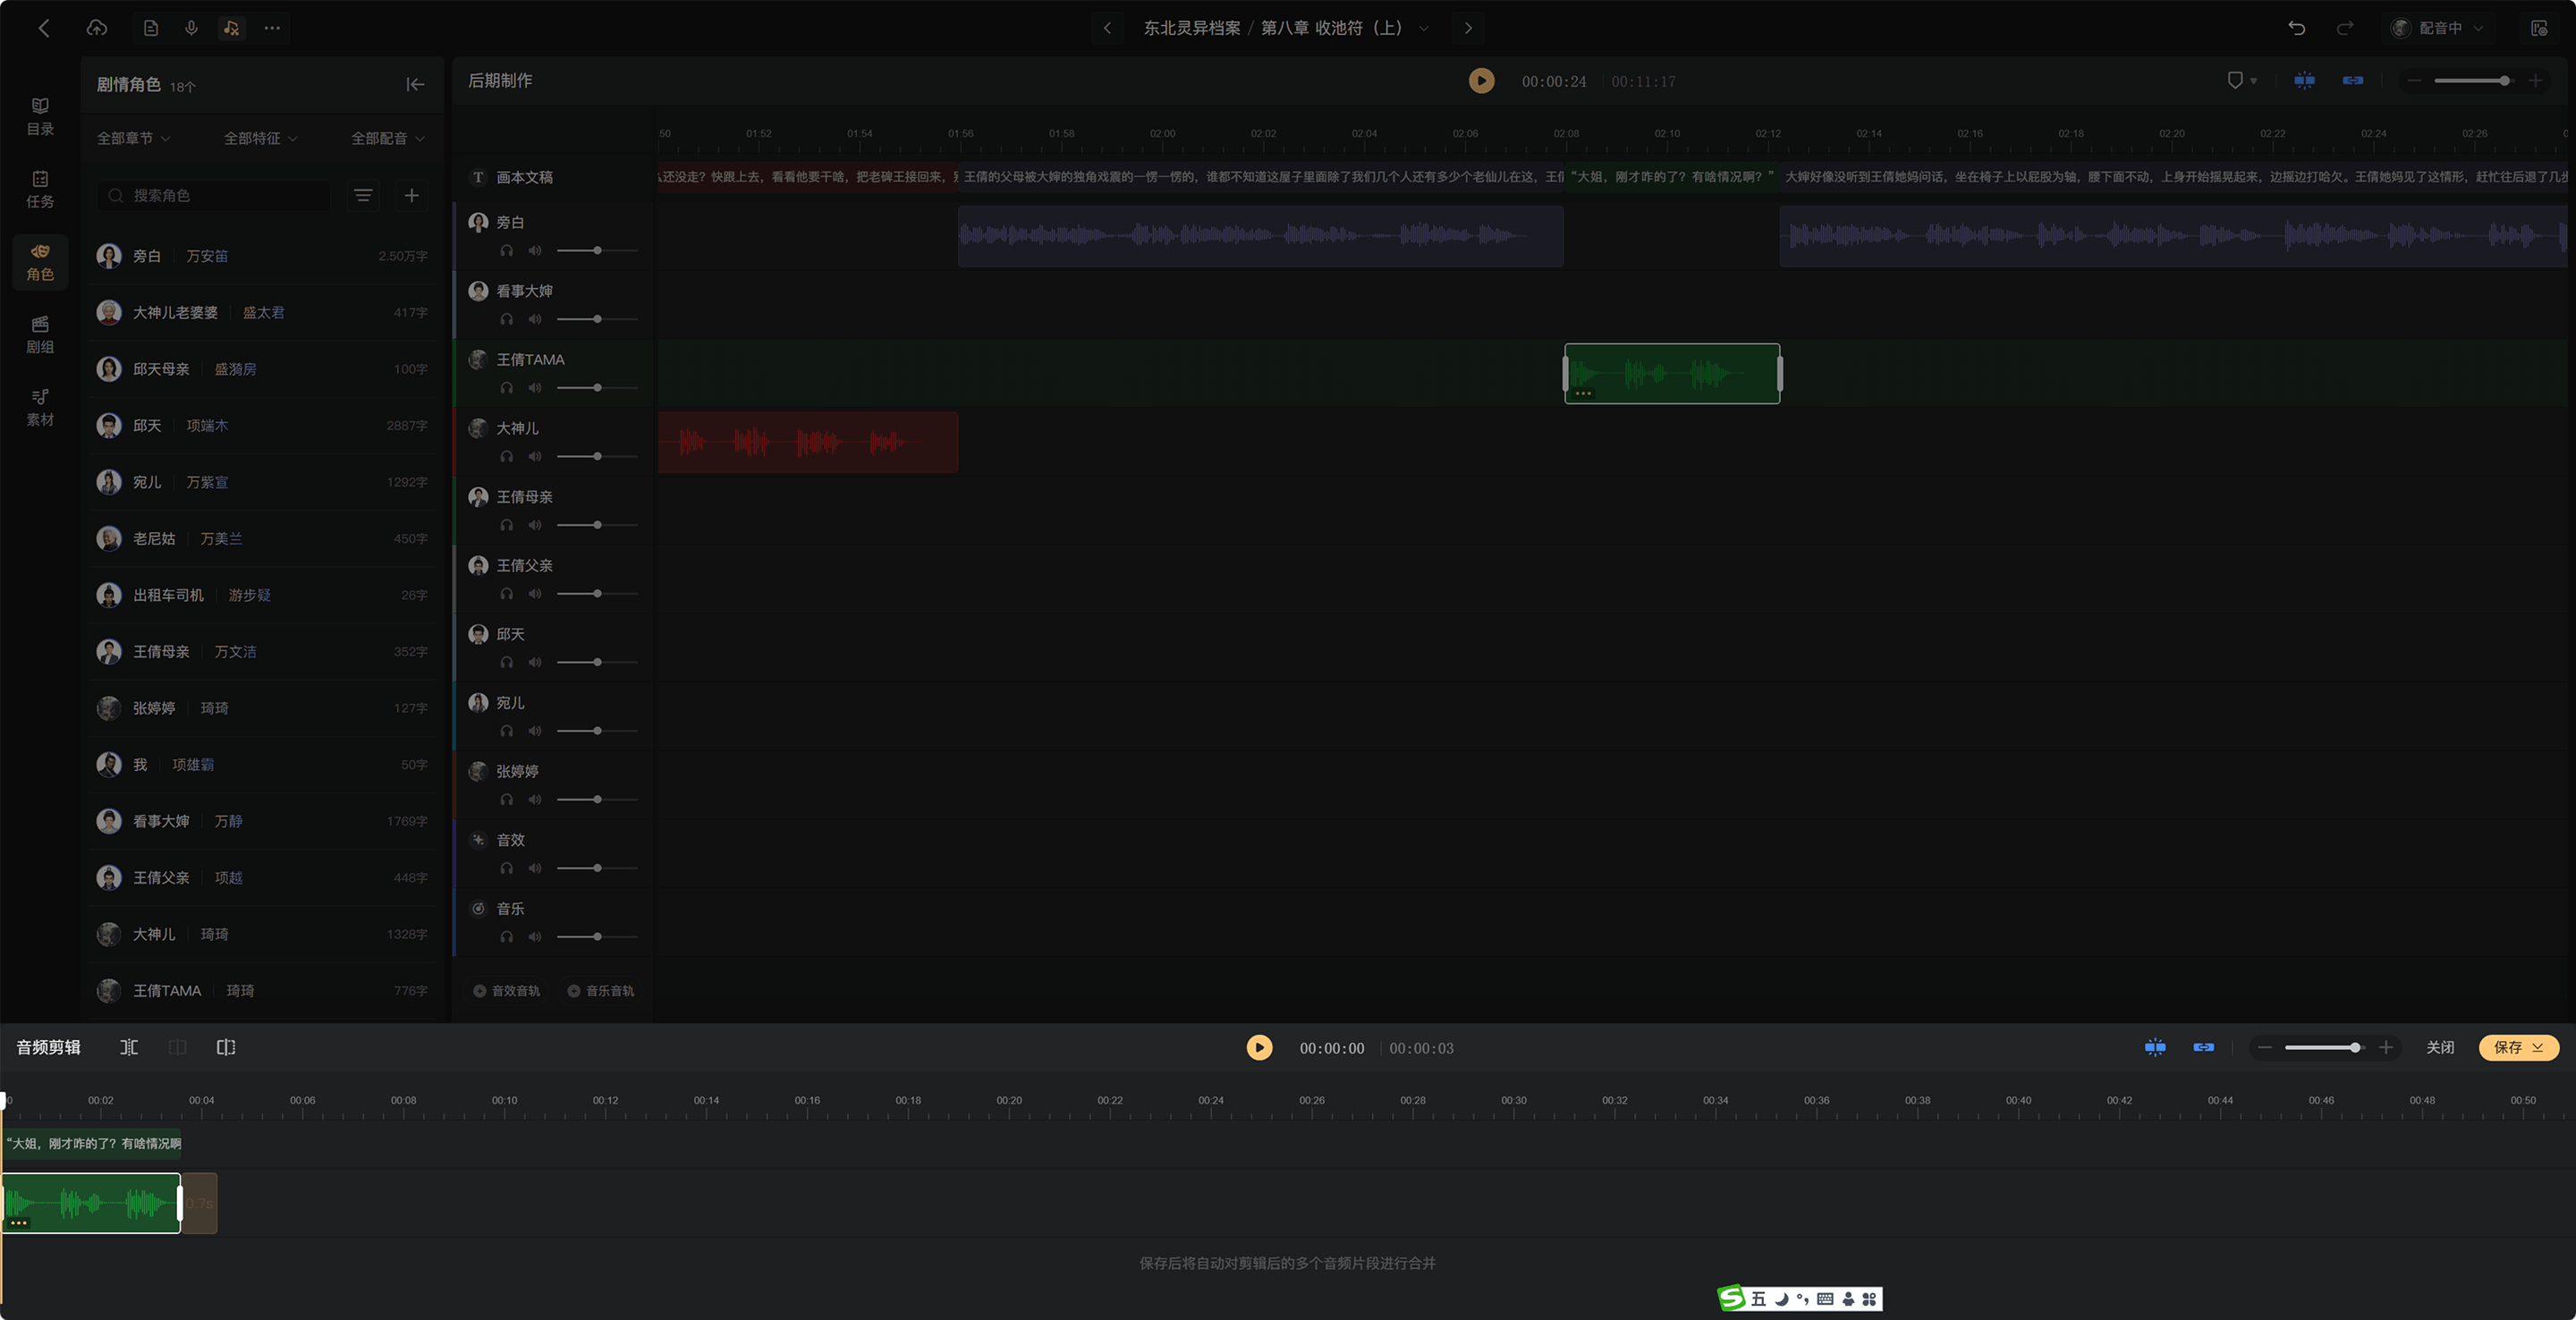Click 关闭 to close audio editor

2440,1048
